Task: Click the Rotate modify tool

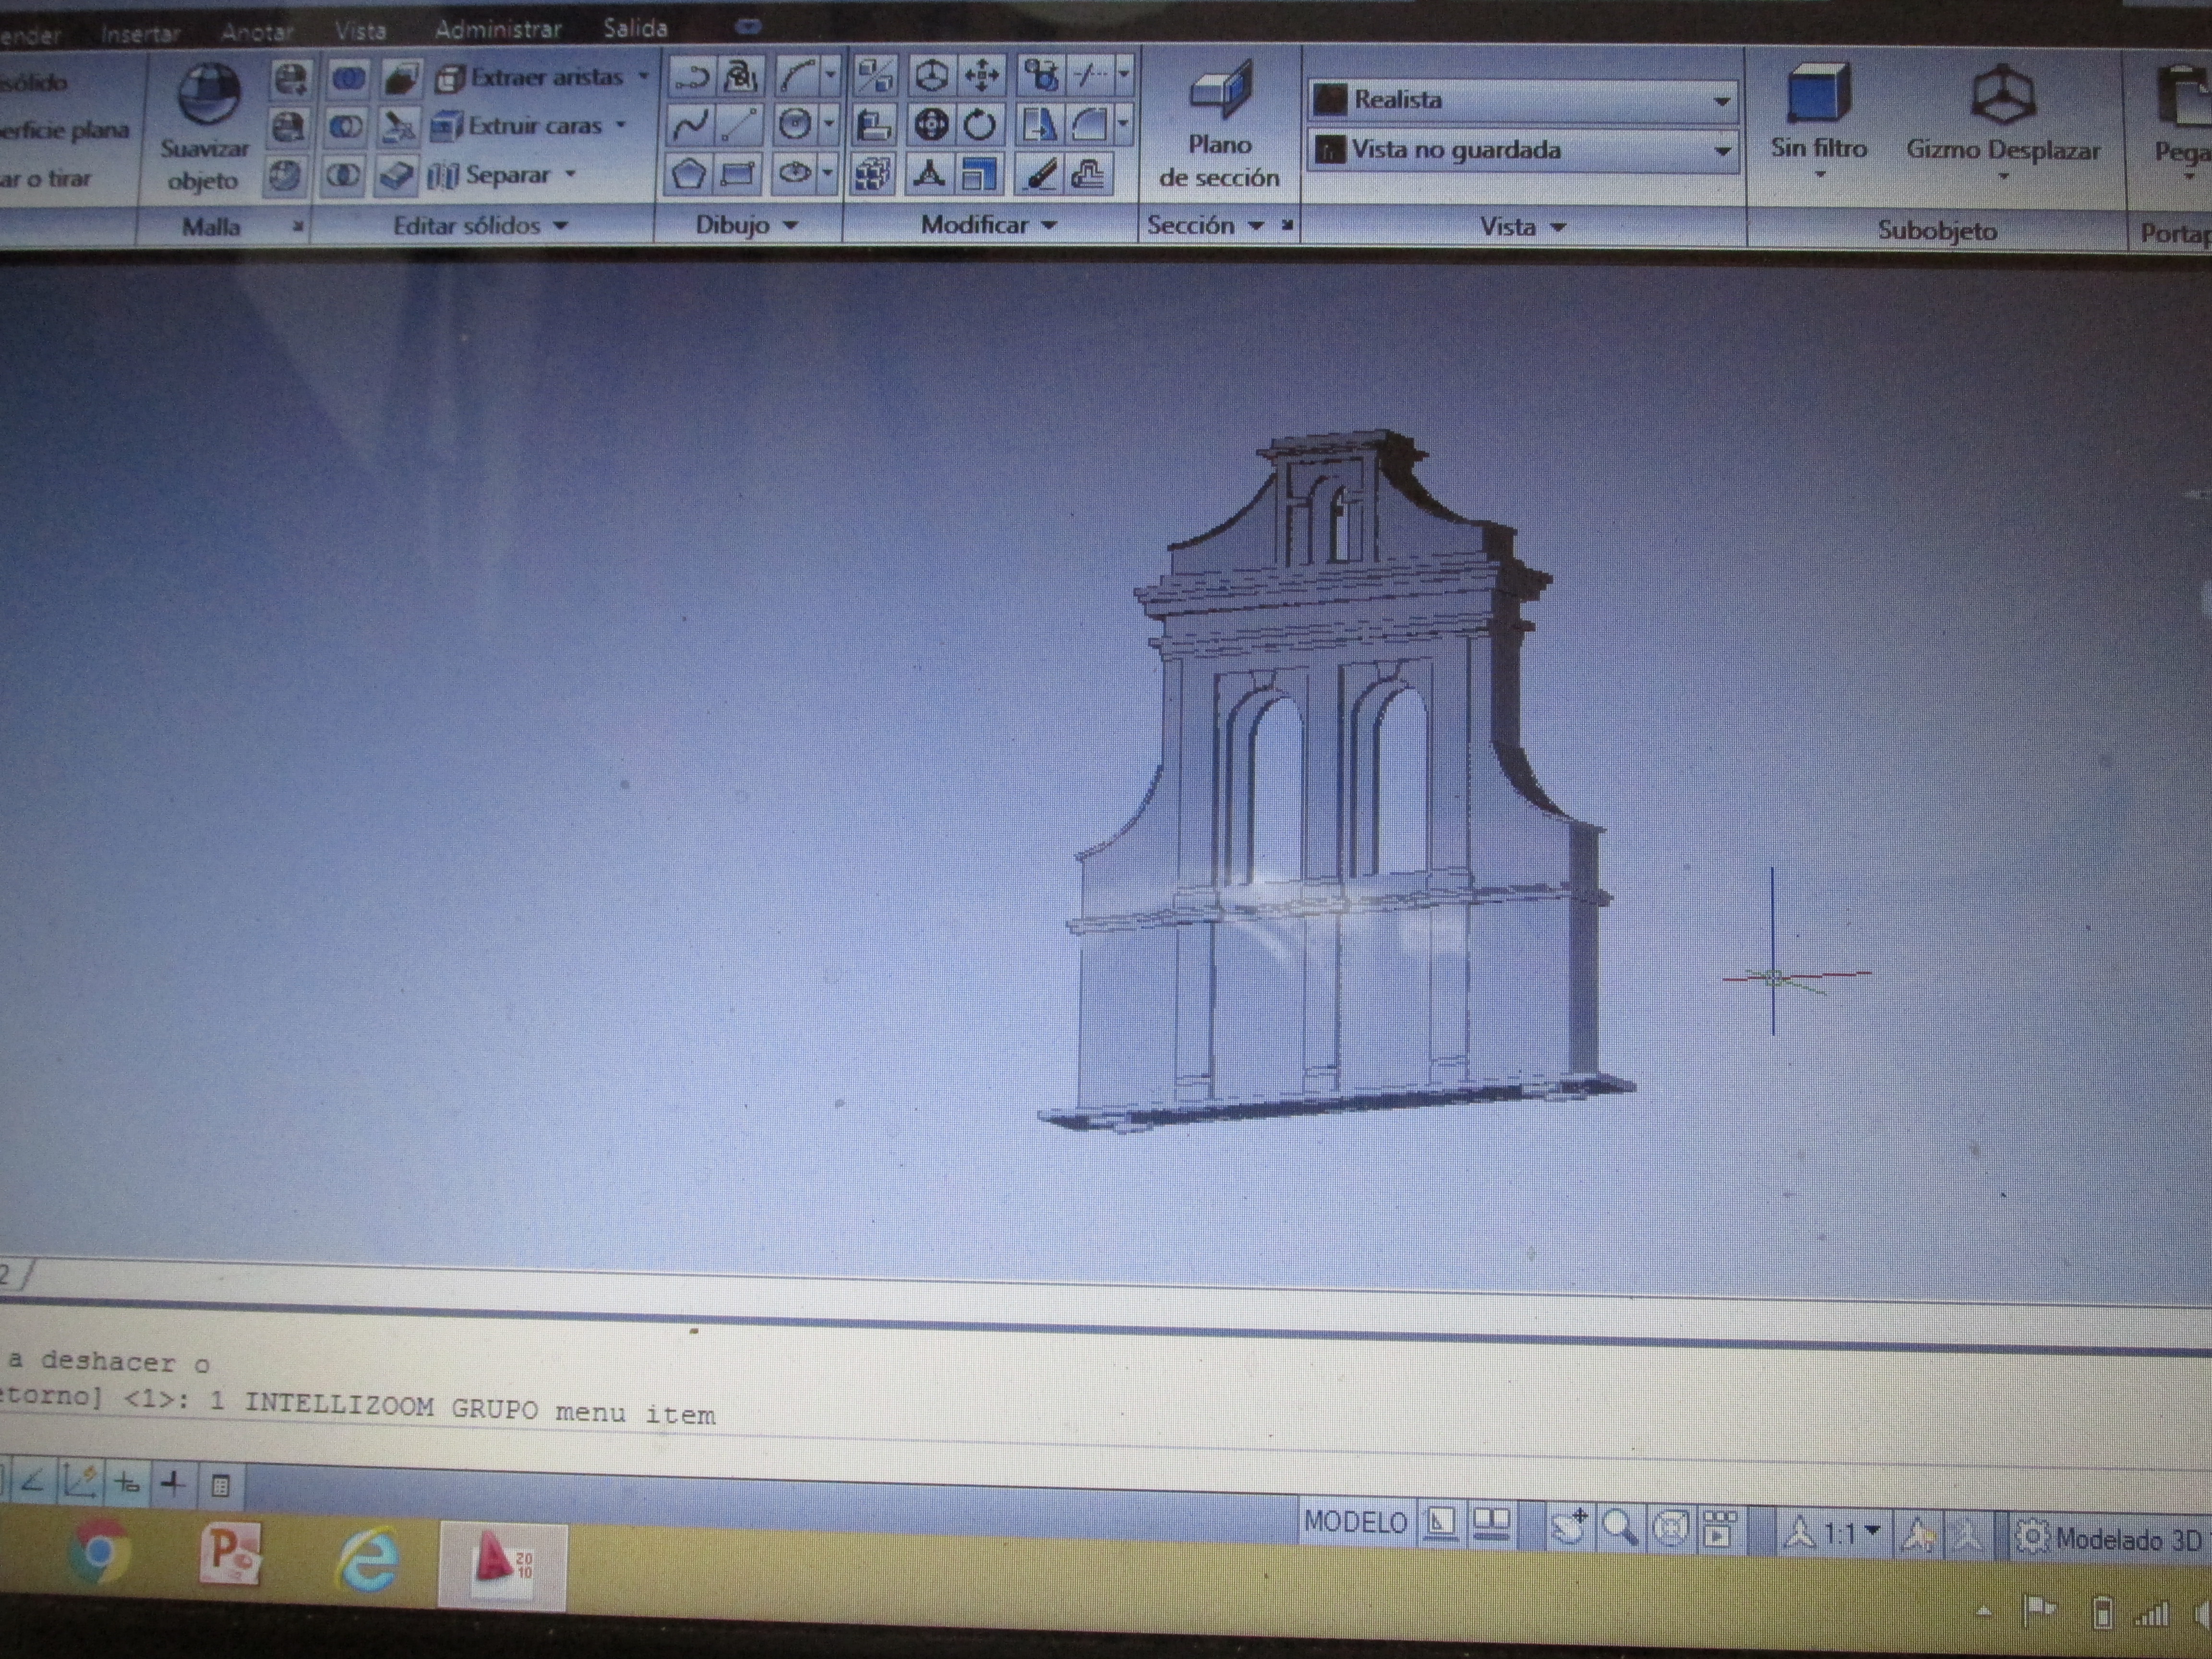Action: click(980, 125)
